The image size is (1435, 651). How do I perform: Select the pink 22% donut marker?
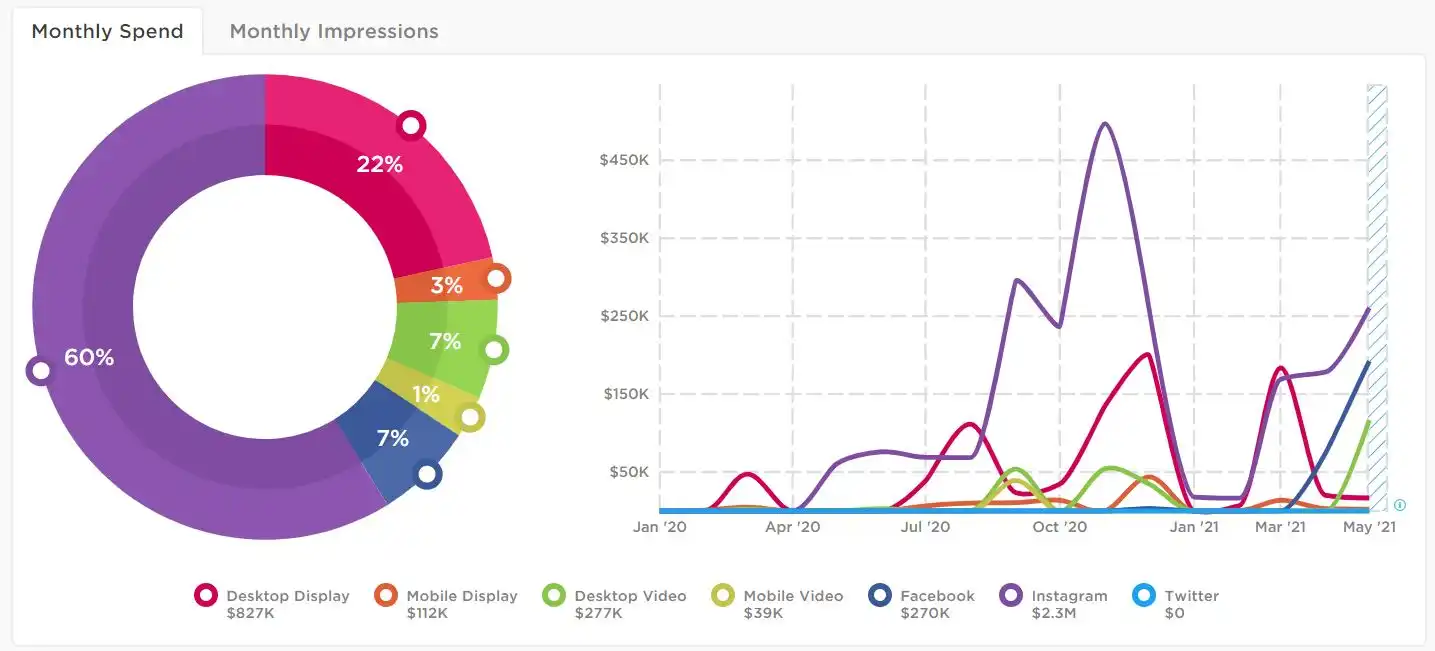click(410, 125)
